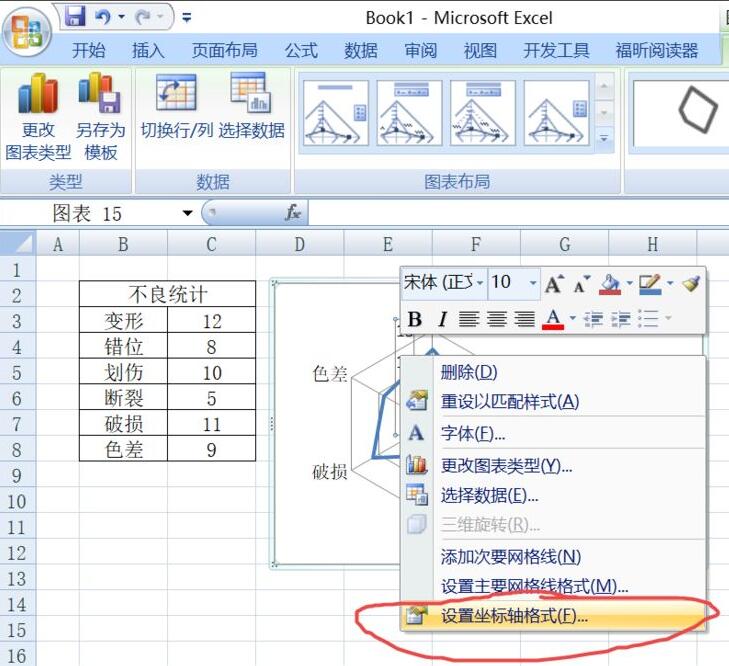Click the Undo arrow icon
Screen dimensions: 729x666
[x=103, y=17]
